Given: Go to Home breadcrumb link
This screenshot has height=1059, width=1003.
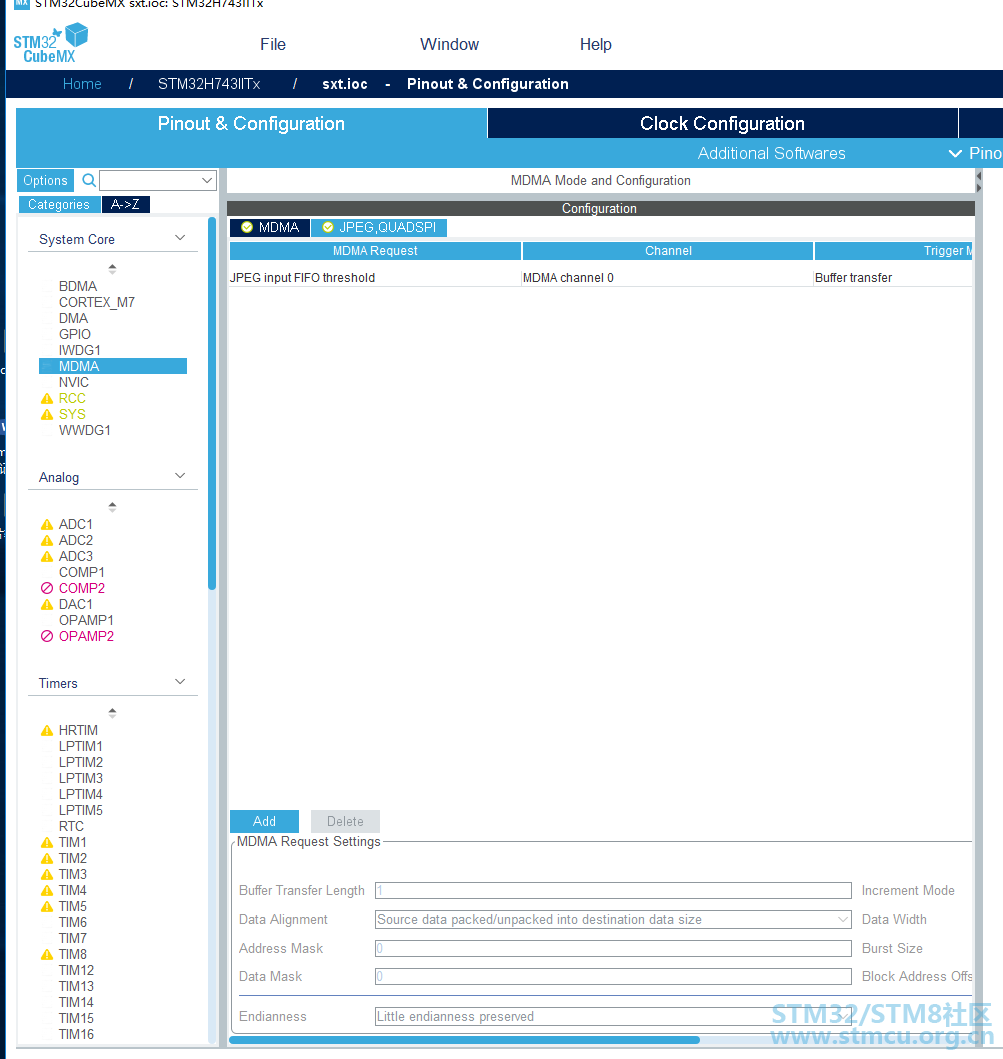Looking at the screenshot, I should tap(82, 84).
